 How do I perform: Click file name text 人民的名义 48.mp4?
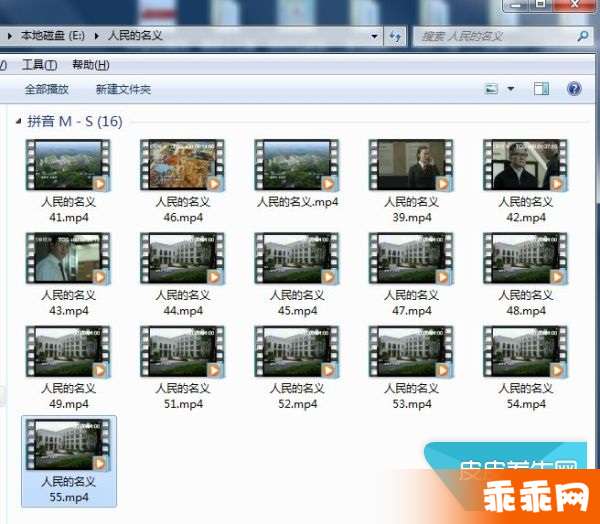pos(526,303)
